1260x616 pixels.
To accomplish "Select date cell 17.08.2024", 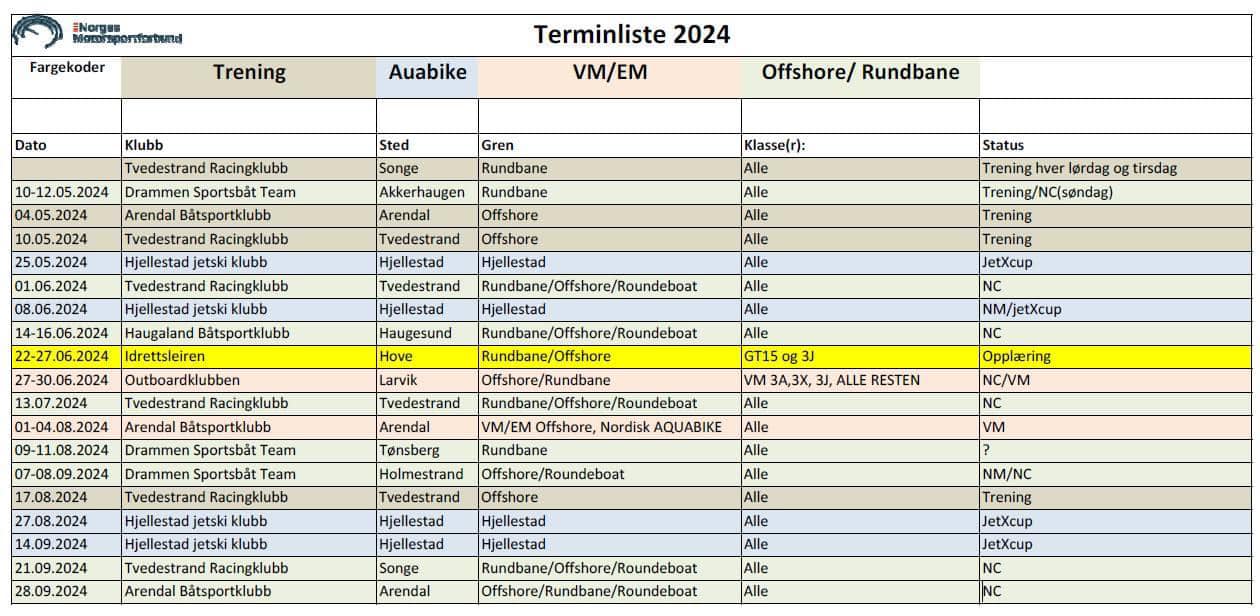I will pos(66,497).
